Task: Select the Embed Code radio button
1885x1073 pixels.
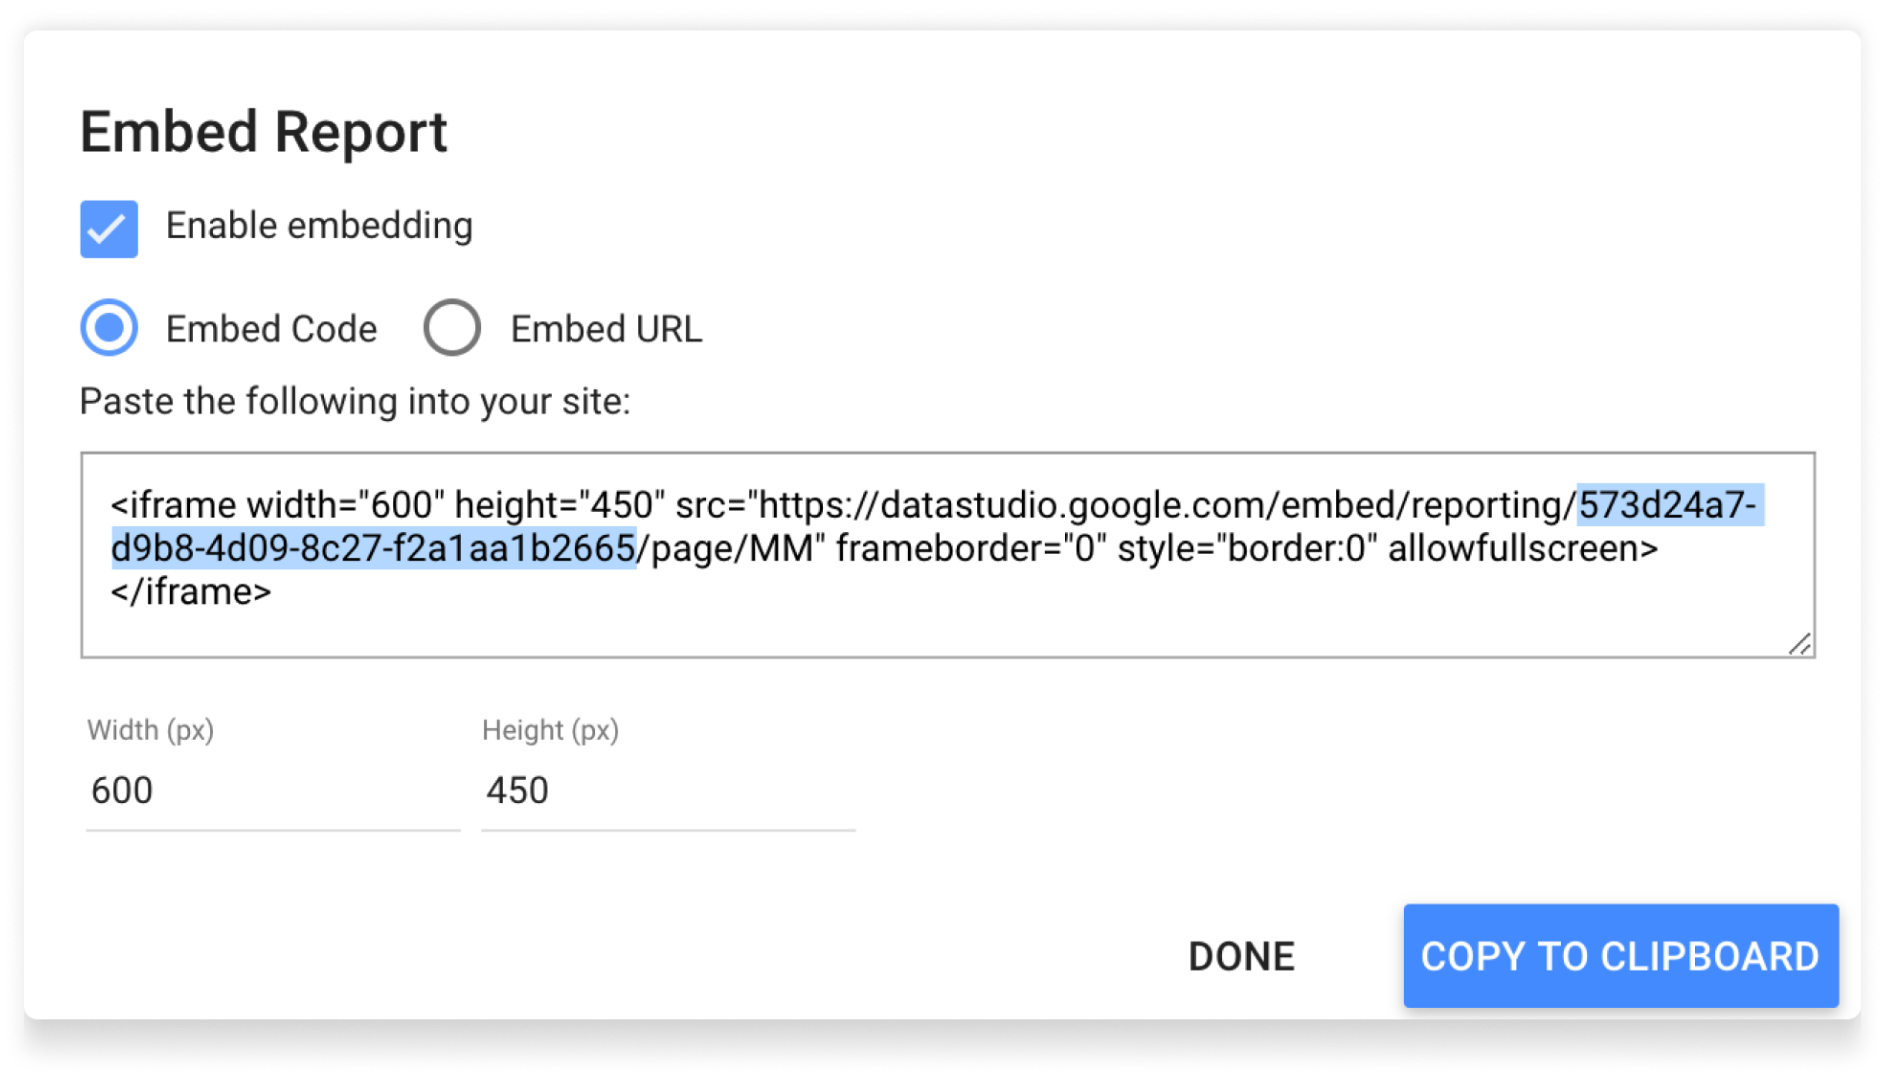Action: click(x=109, y=328)
